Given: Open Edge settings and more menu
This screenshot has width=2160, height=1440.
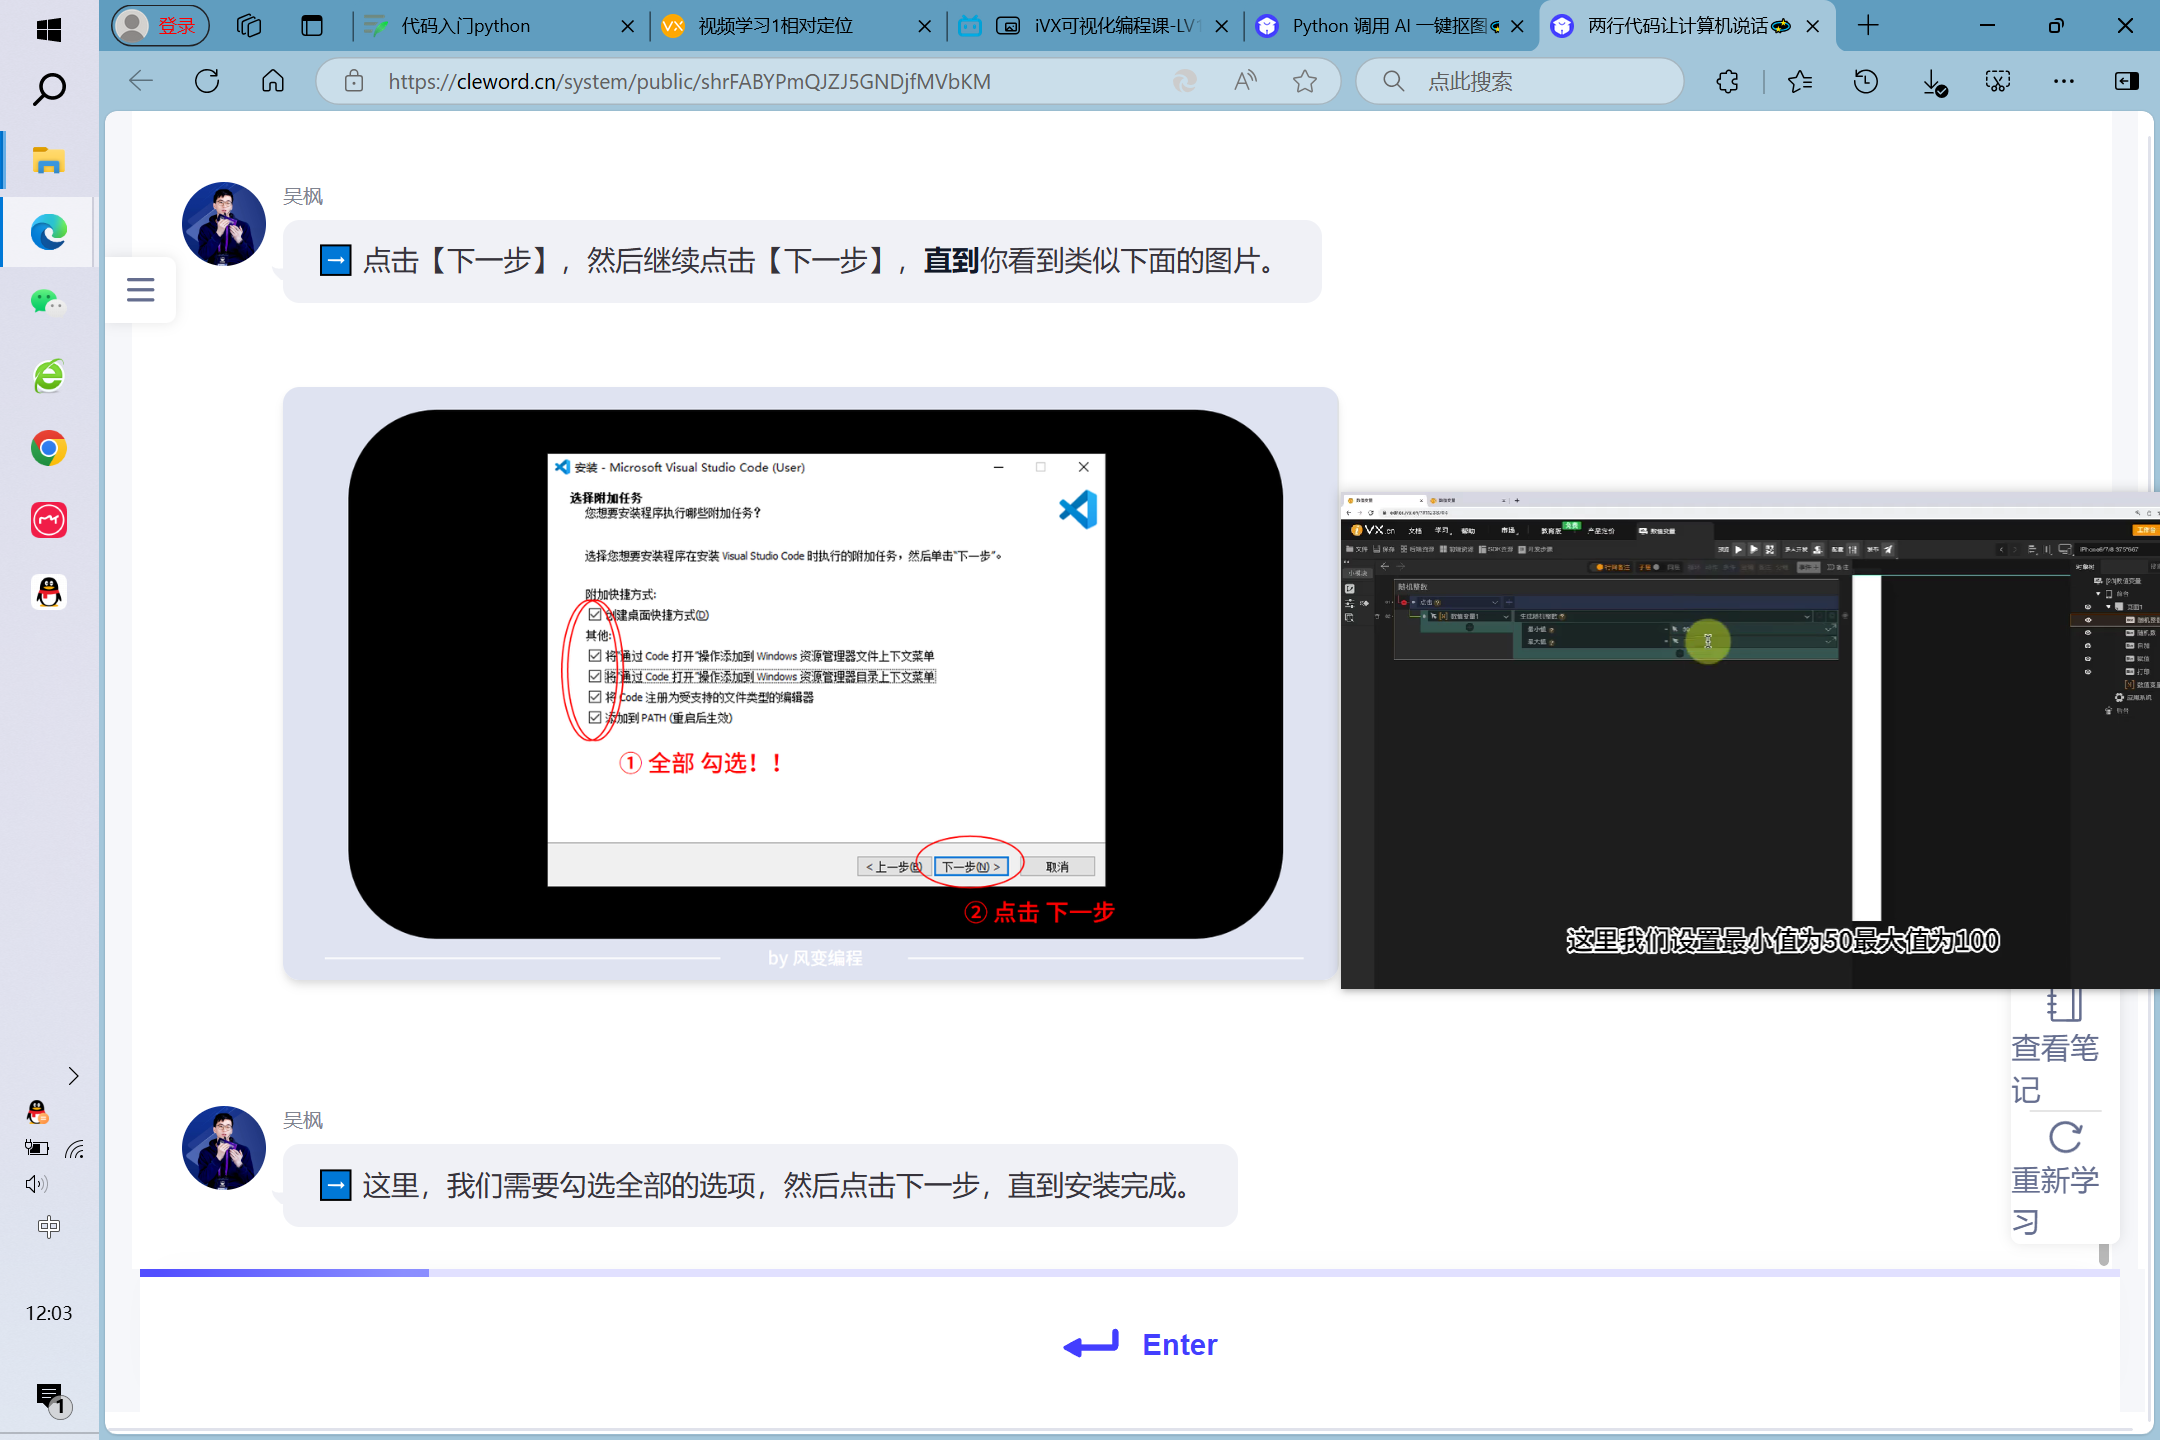Looking at the screenshot, I should point(2063,81).
